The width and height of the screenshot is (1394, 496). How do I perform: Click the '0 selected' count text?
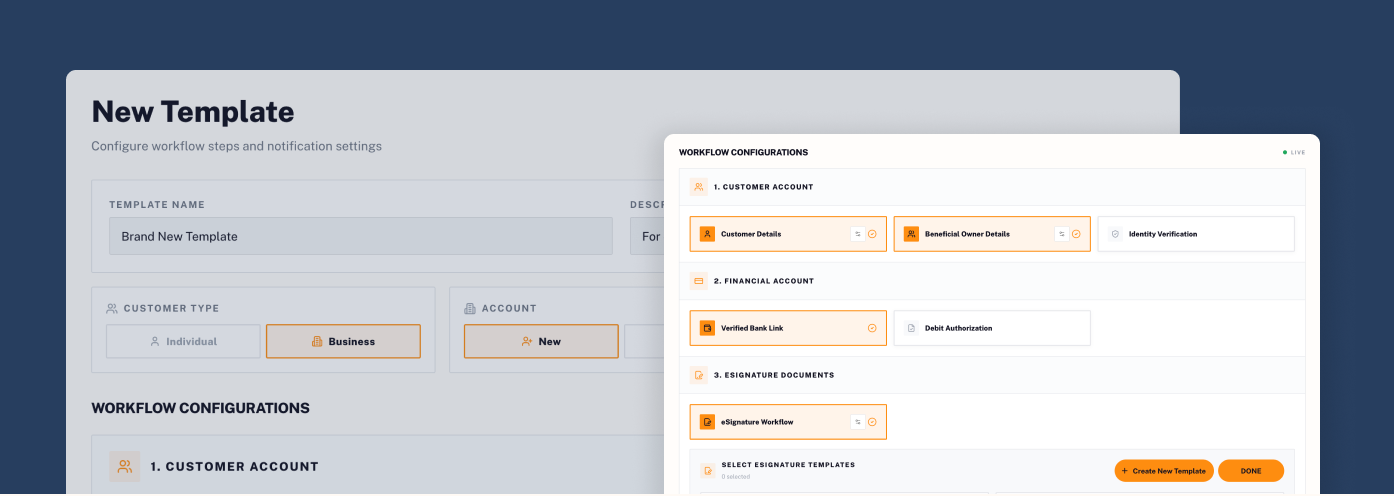pyautogui.click(x=735, y=476)
